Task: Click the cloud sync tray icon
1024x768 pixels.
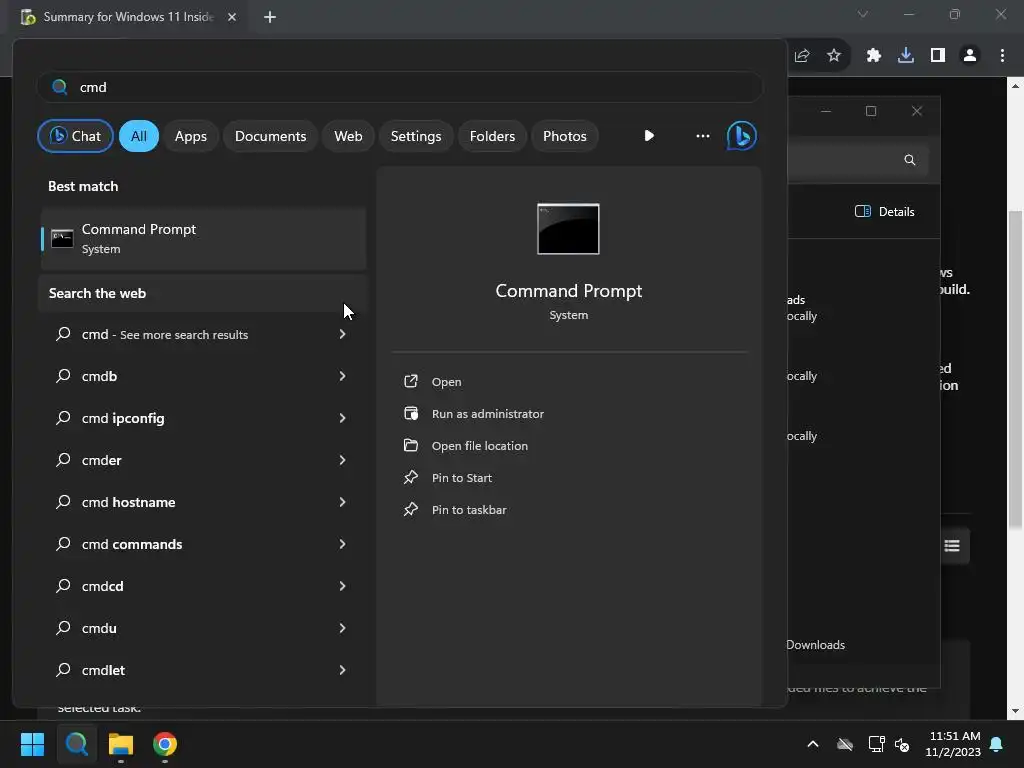Action: point(845,744)
